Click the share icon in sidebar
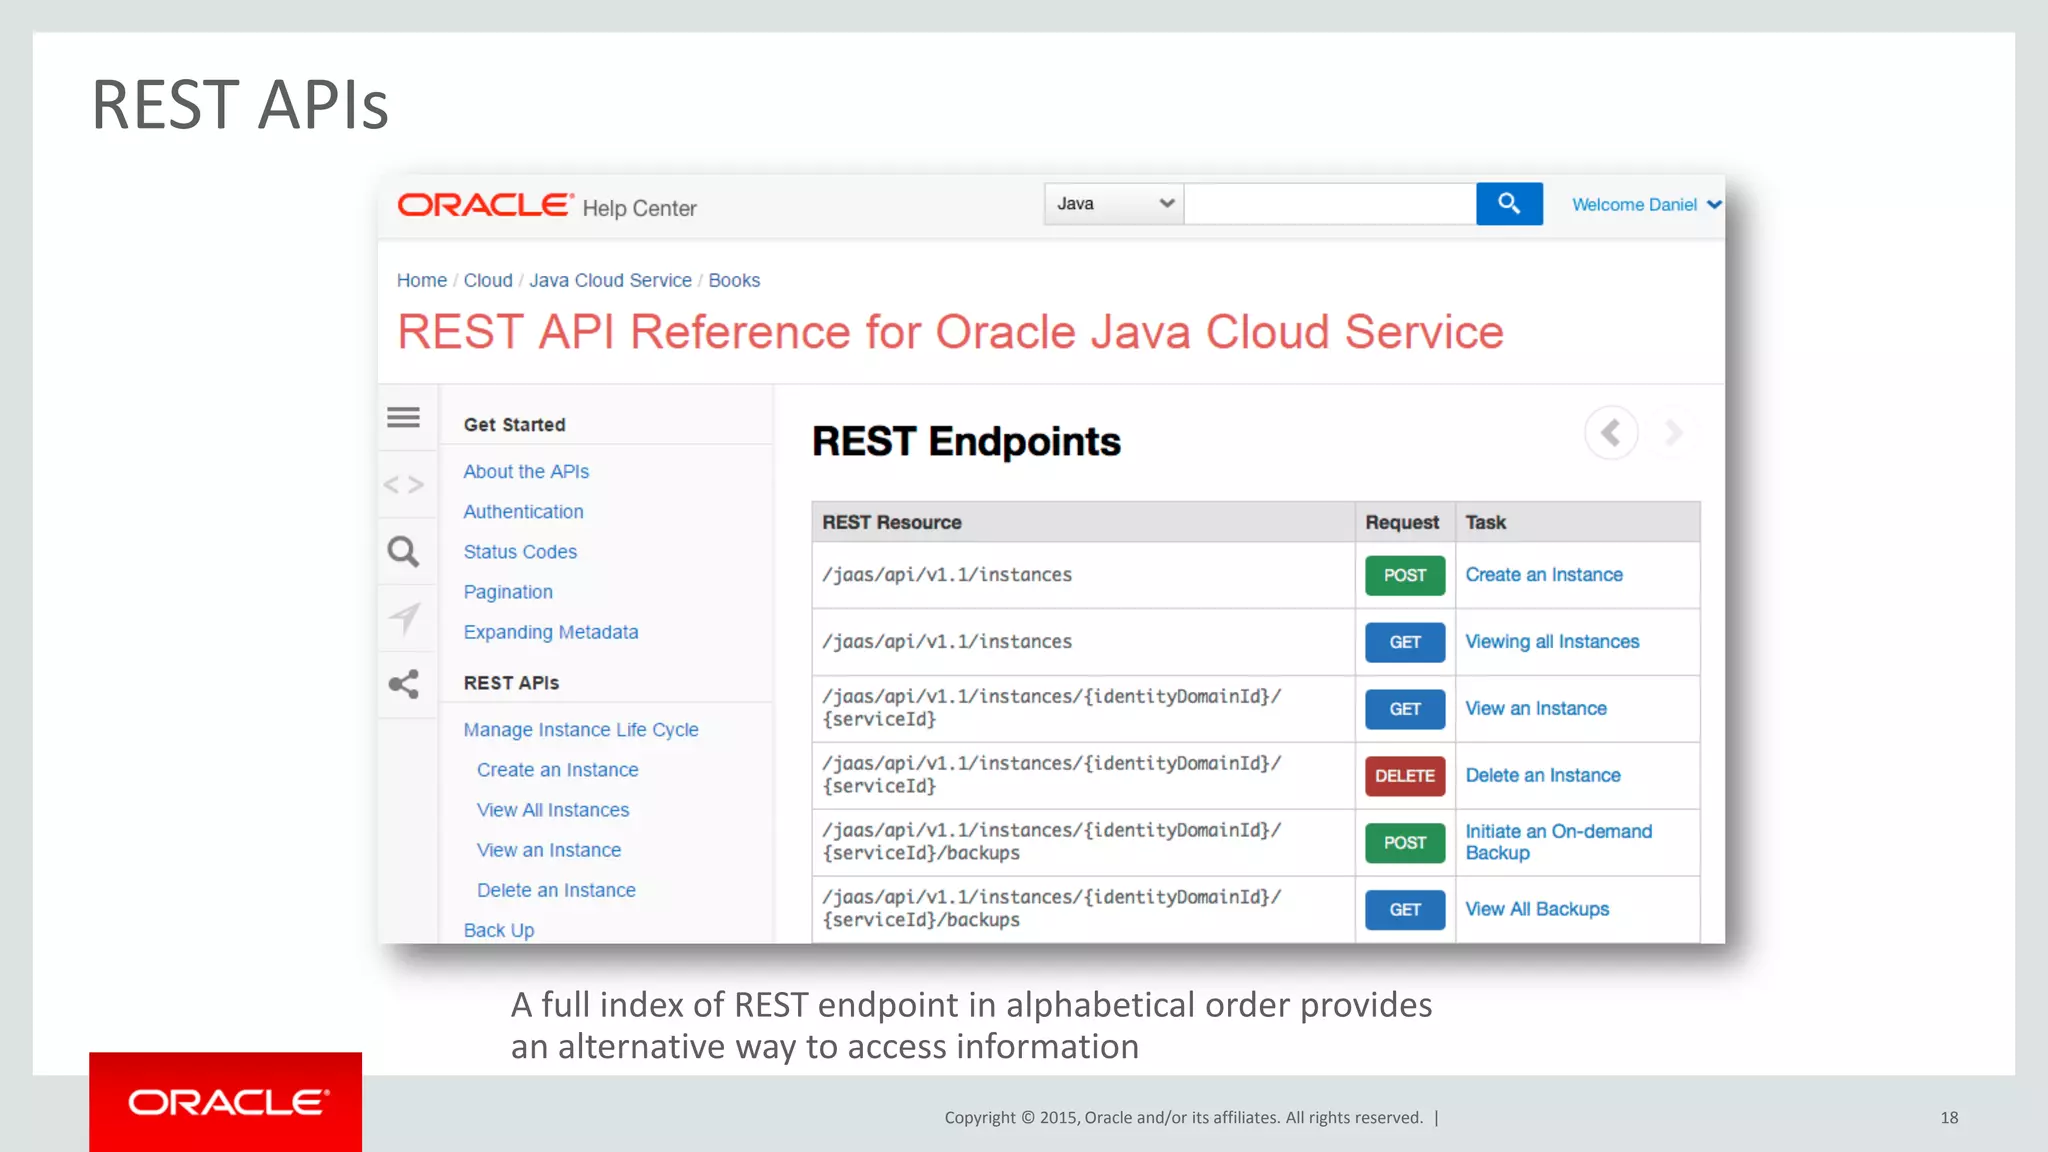This screenshot has width=2048, height=1152. 404,684
